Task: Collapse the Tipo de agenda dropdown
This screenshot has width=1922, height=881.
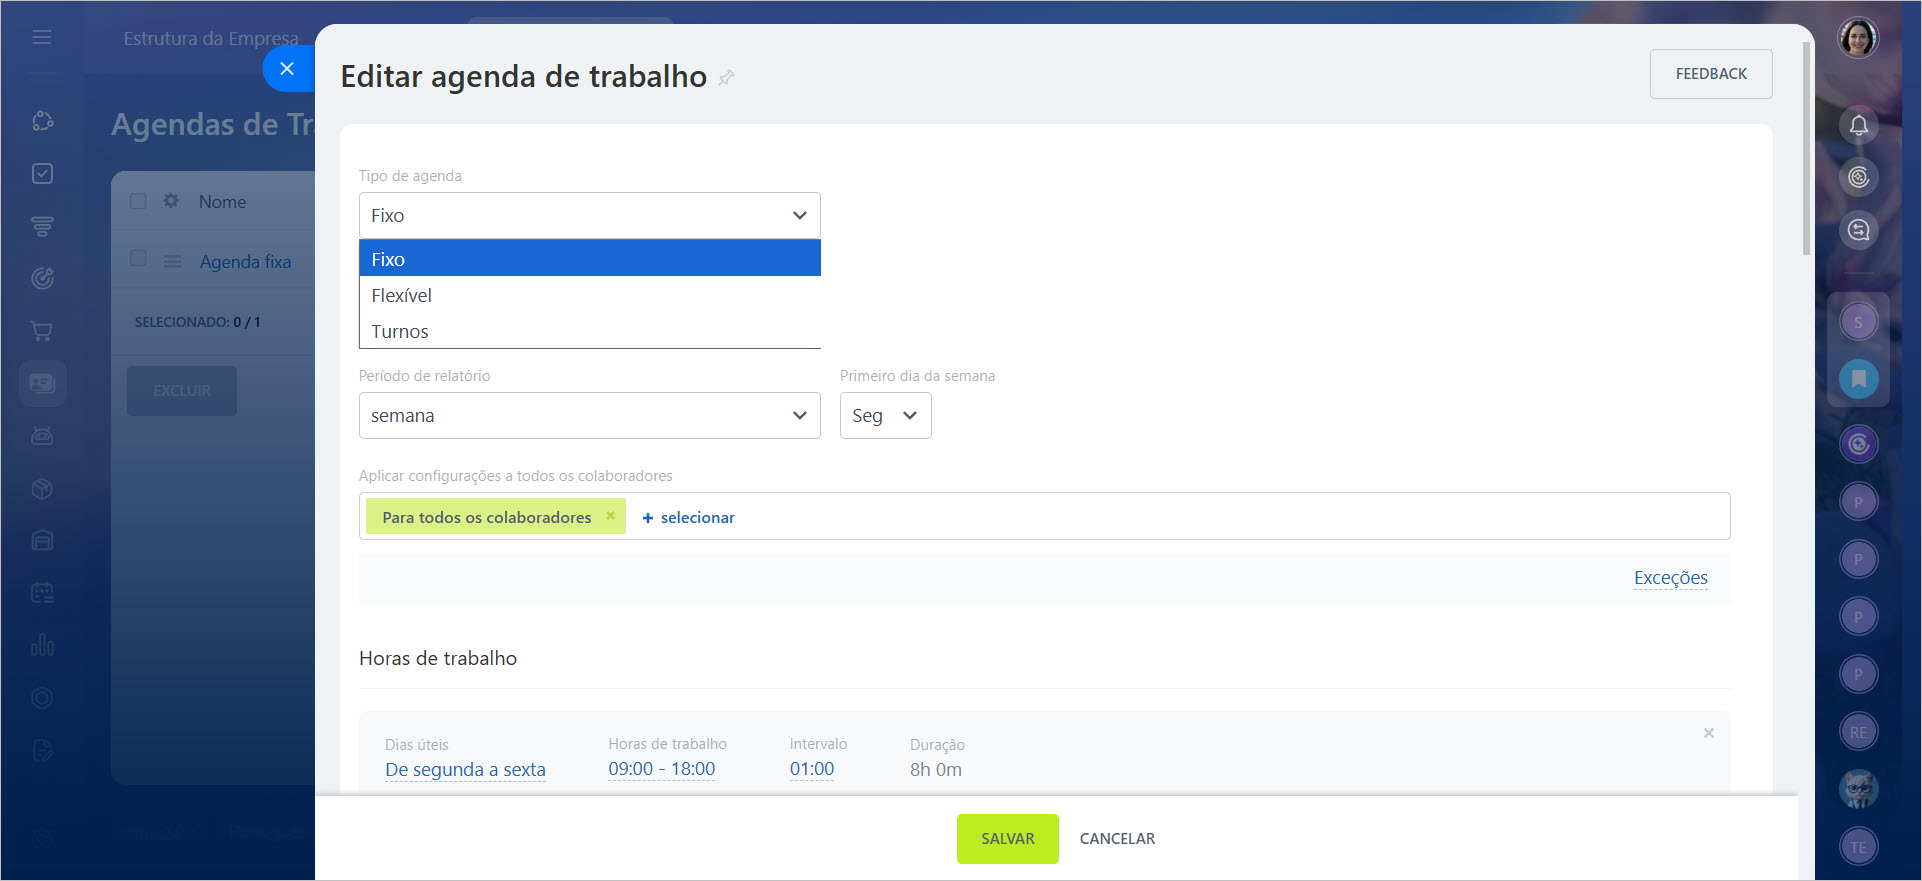Action: (x=590, y=215)
